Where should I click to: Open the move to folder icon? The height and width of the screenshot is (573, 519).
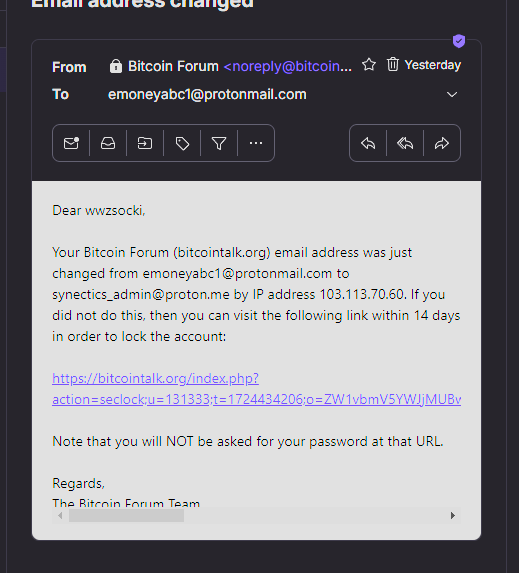(145, 143)
